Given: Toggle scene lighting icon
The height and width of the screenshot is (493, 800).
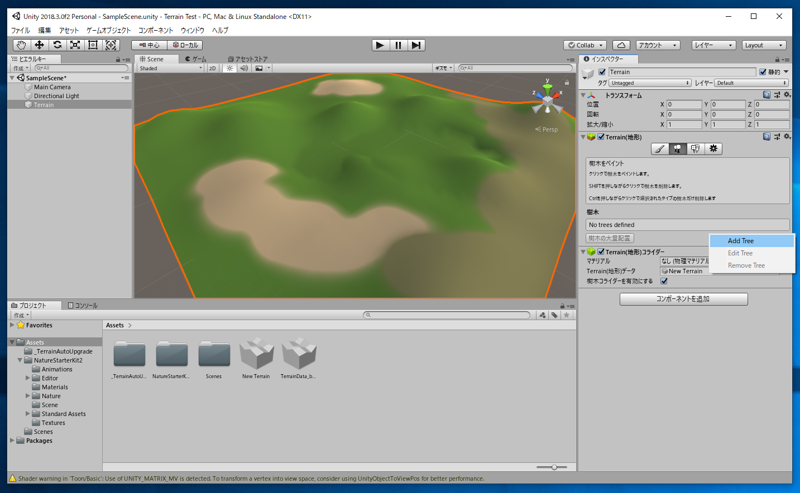Looking at the screenshot, I should point(230,68).
